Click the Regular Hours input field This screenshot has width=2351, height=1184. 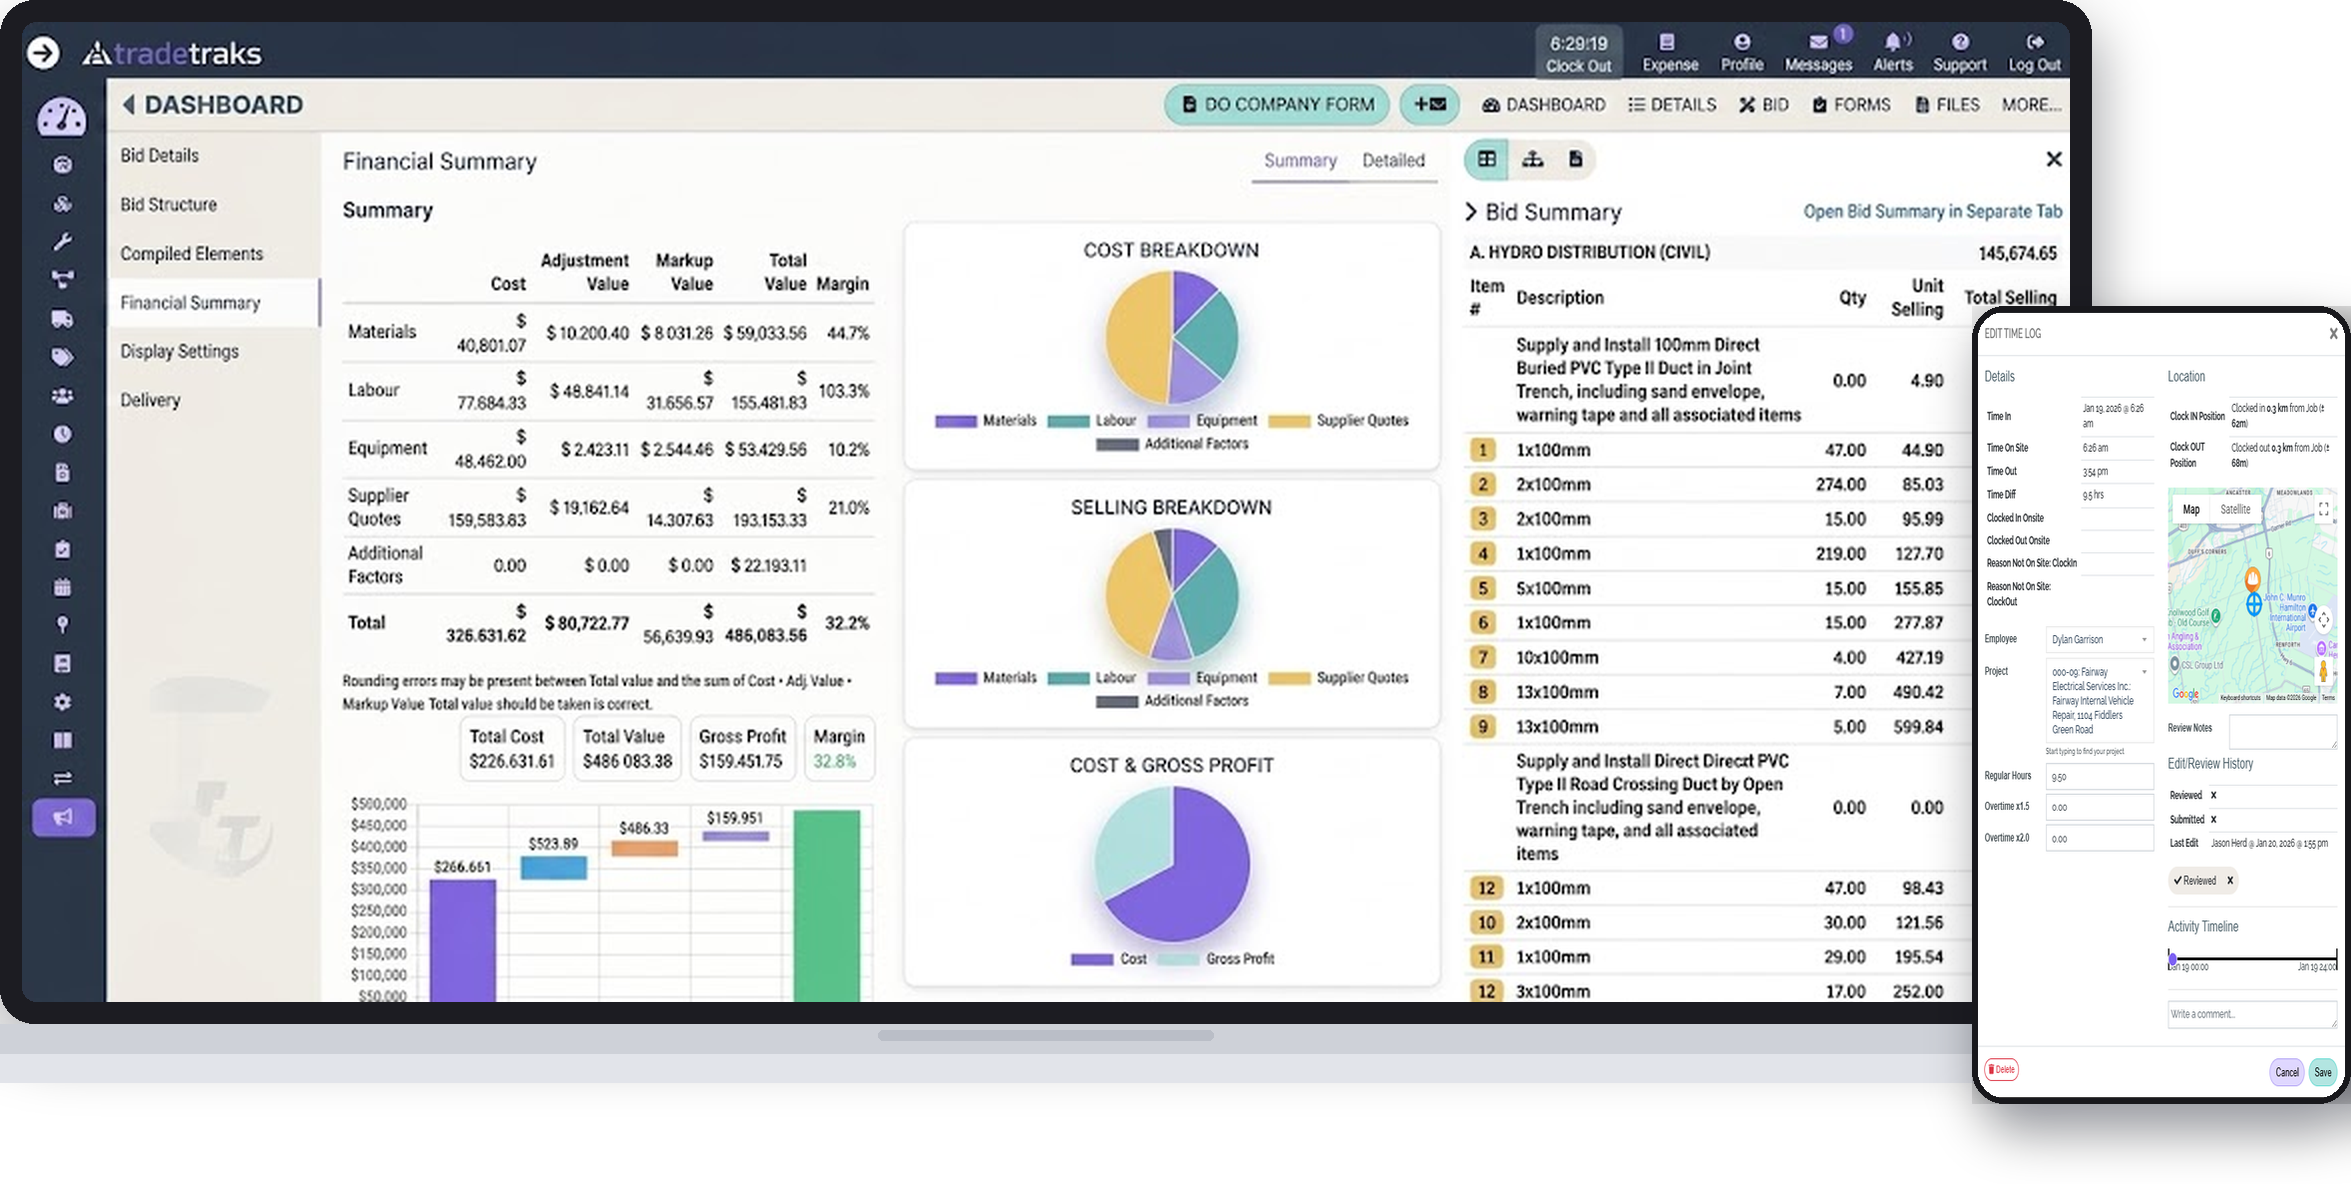(2099, 777)
